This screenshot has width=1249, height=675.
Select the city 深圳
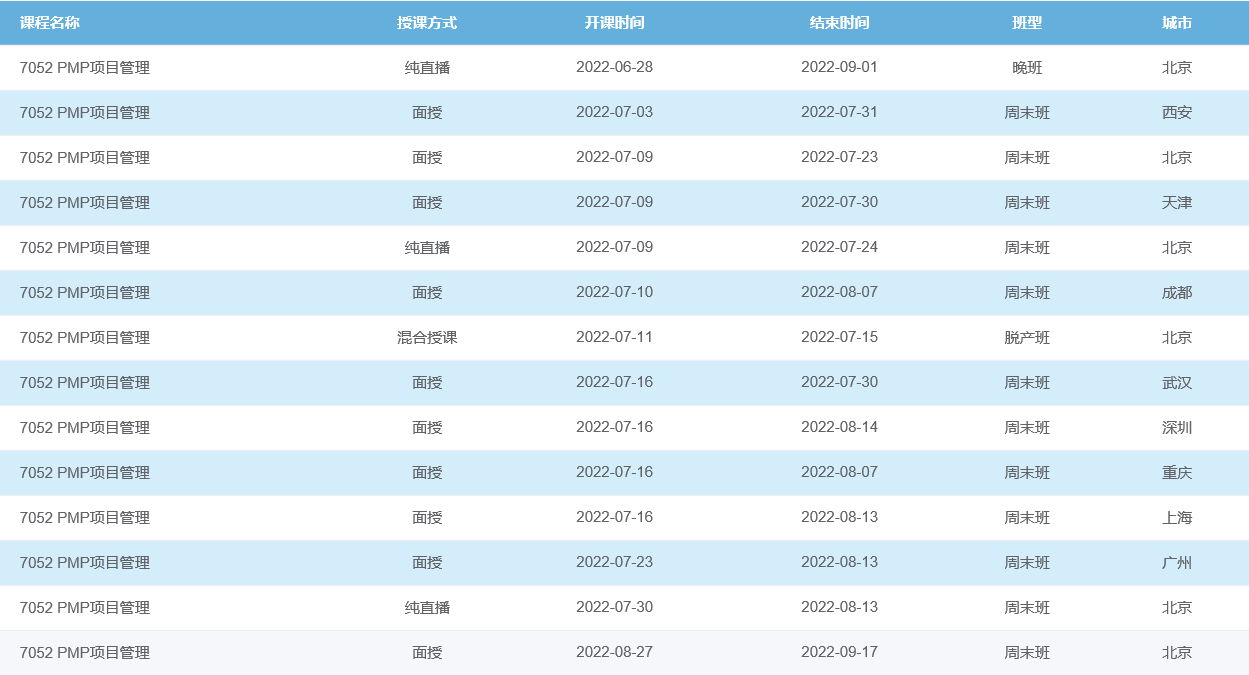(x=1177, y=428)
